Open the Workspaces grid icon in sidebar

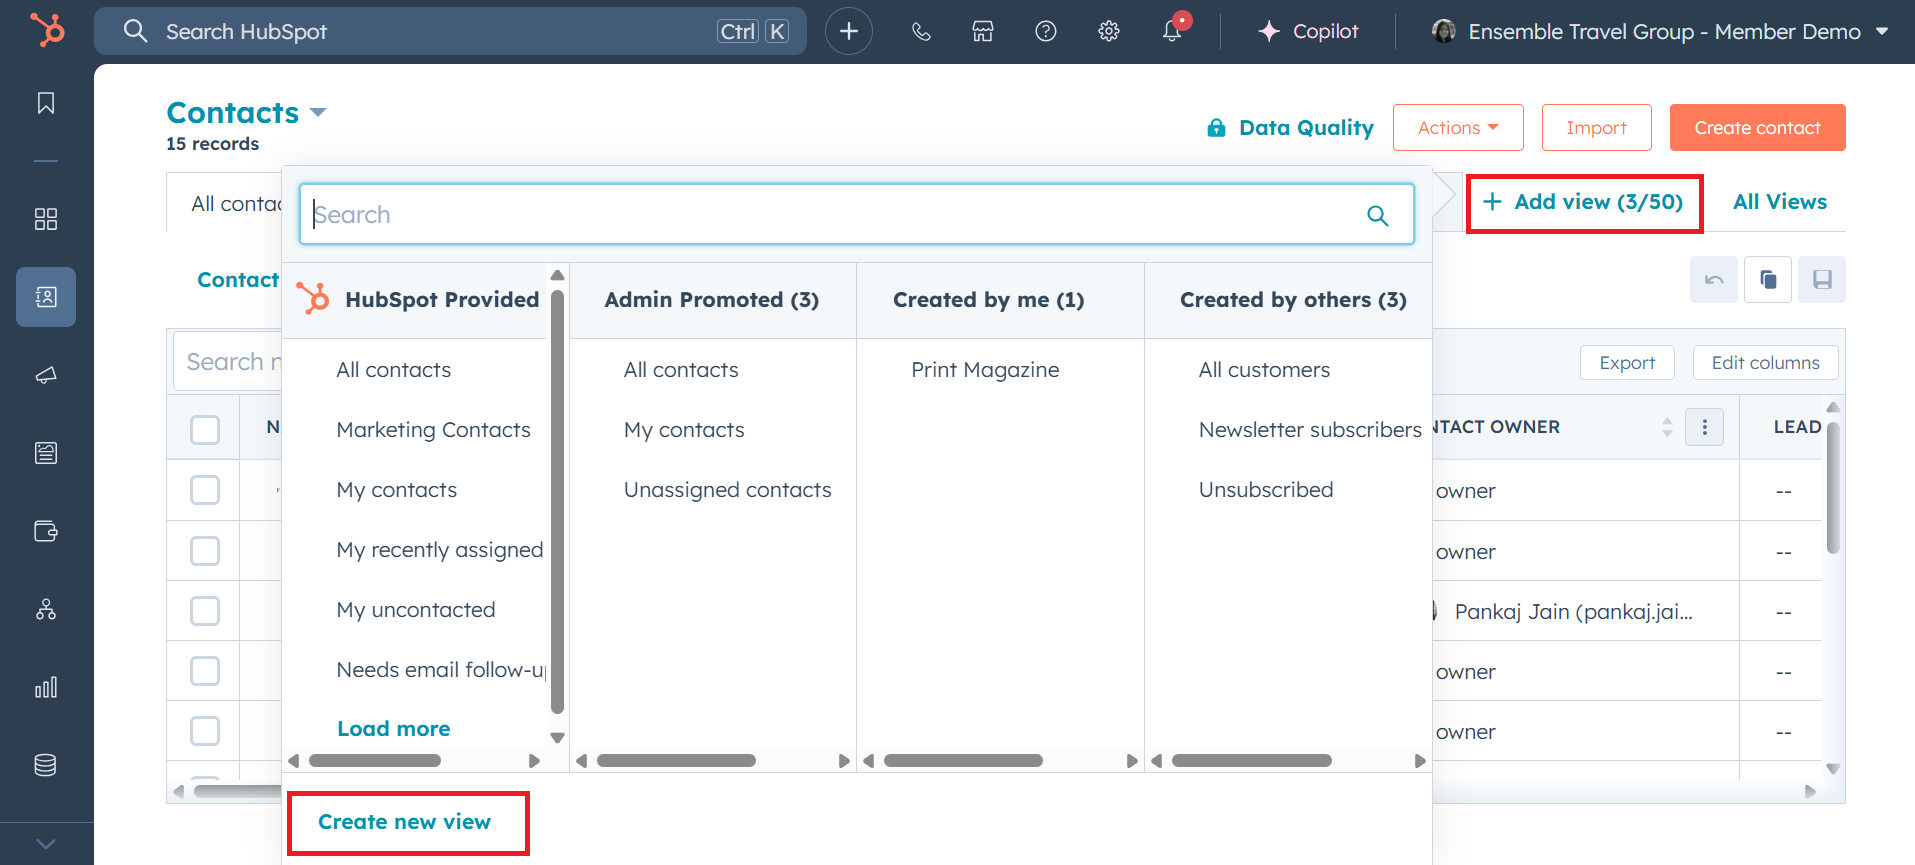[x=46, y=219]
